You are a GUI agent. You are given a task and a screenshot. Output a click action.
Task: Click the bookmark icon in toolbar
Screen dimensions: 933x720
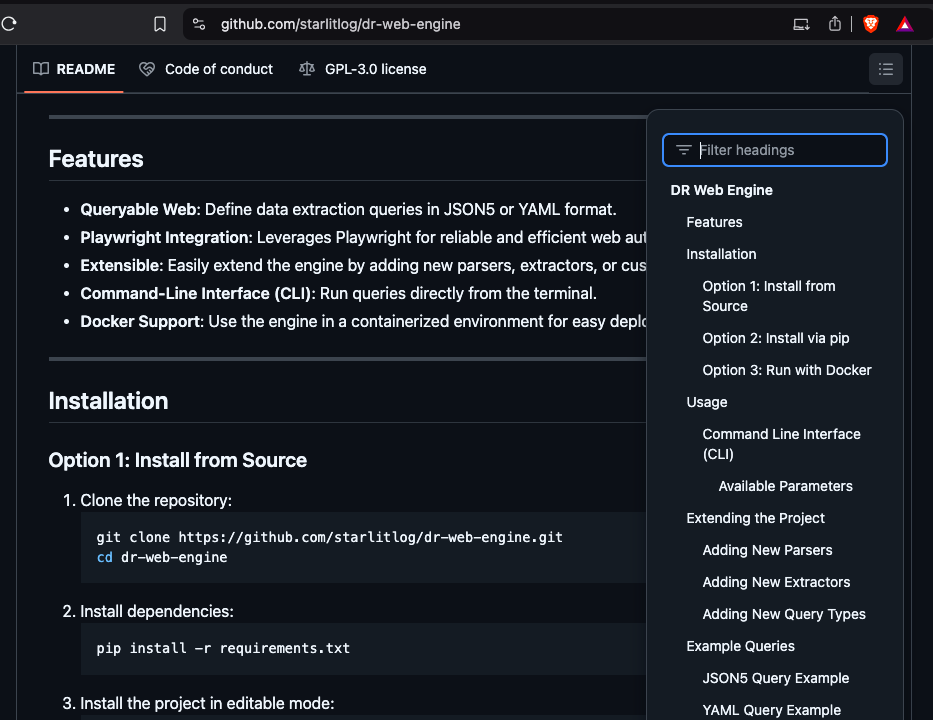[159, 24]
